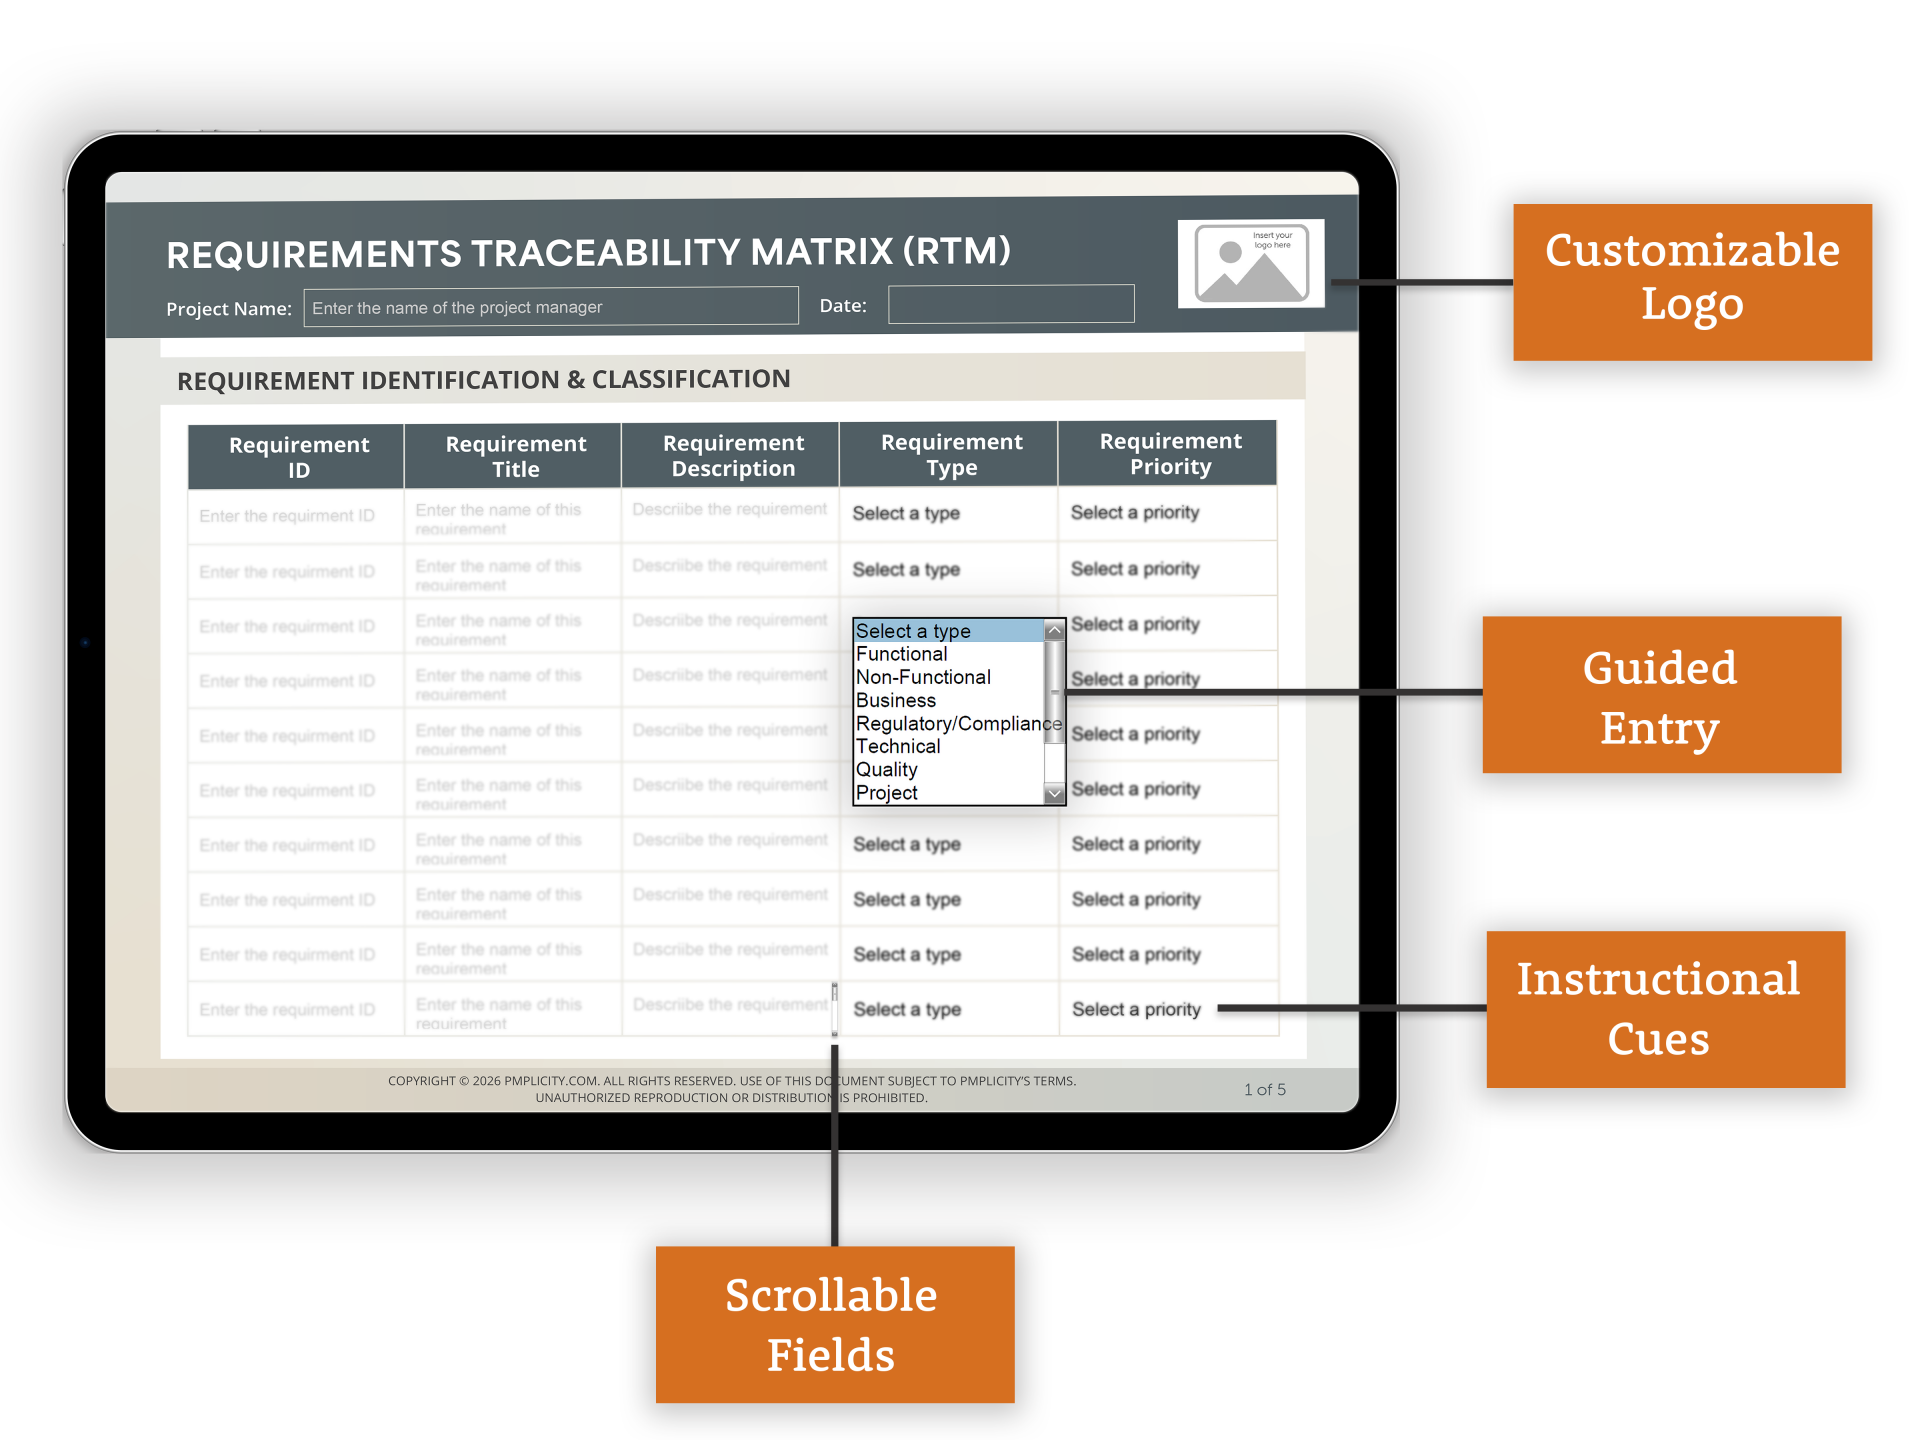Click first row Describe the requirement field
1920x1440 pixels.
730,511
